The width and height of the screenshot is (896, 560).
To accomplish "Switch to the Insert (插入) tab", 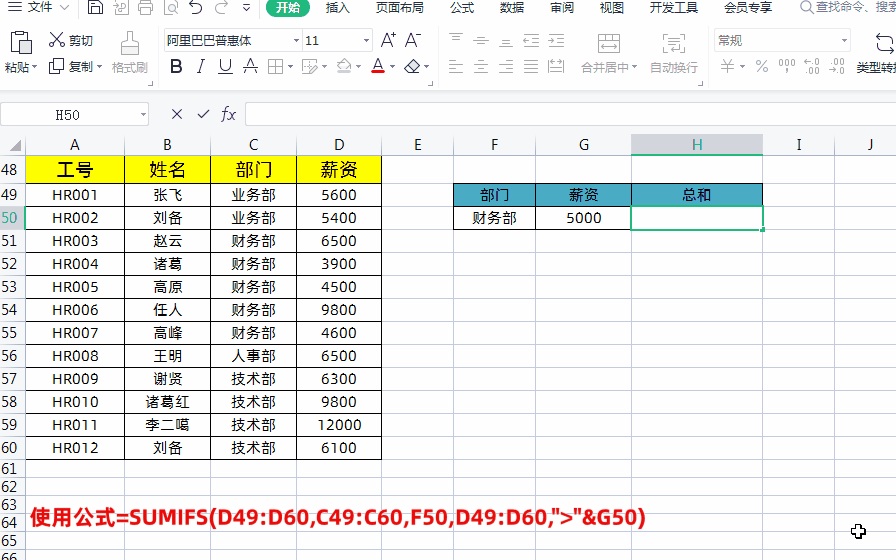I will tap(337, 7).
